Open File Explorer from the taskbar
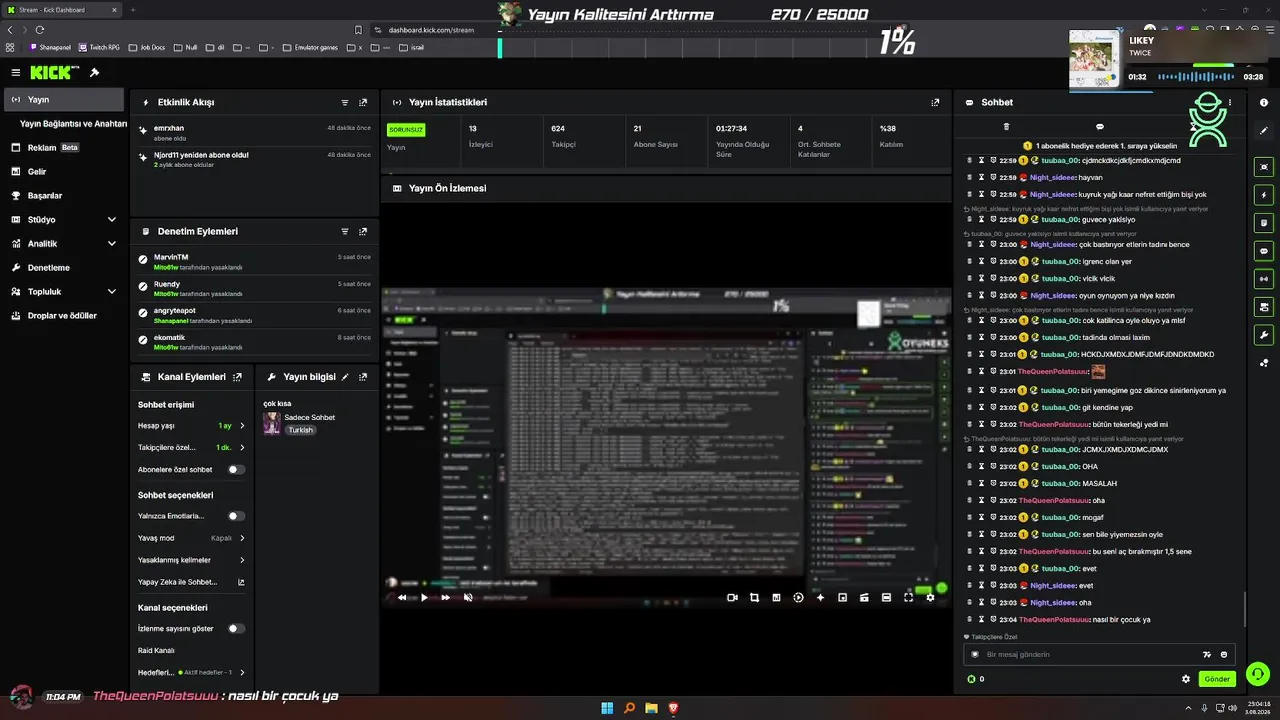The height and width of the screenshot is (720, 1280). (x=651, y=708)
